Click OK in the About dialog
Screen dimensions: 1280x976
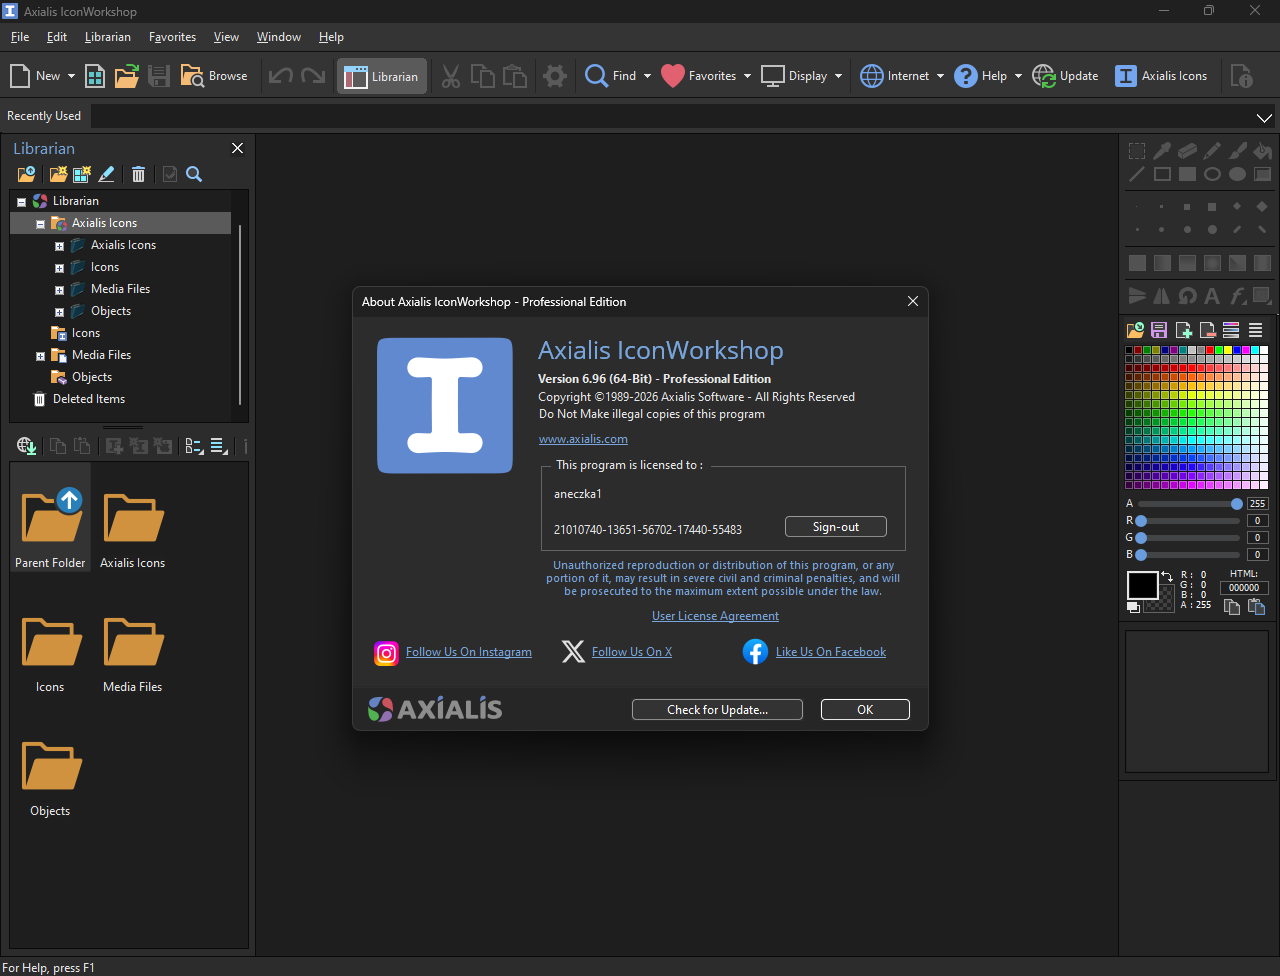tap(865, 710)
